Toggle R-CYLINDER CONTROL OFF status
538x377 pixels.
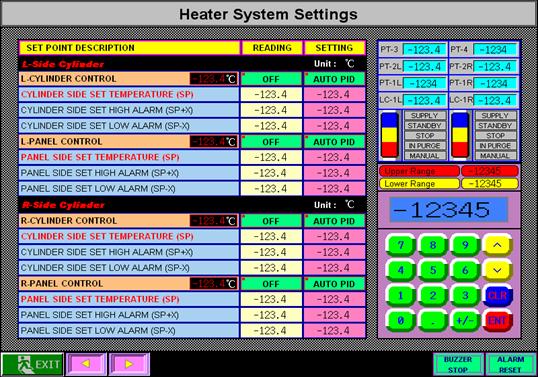point(271,221)
